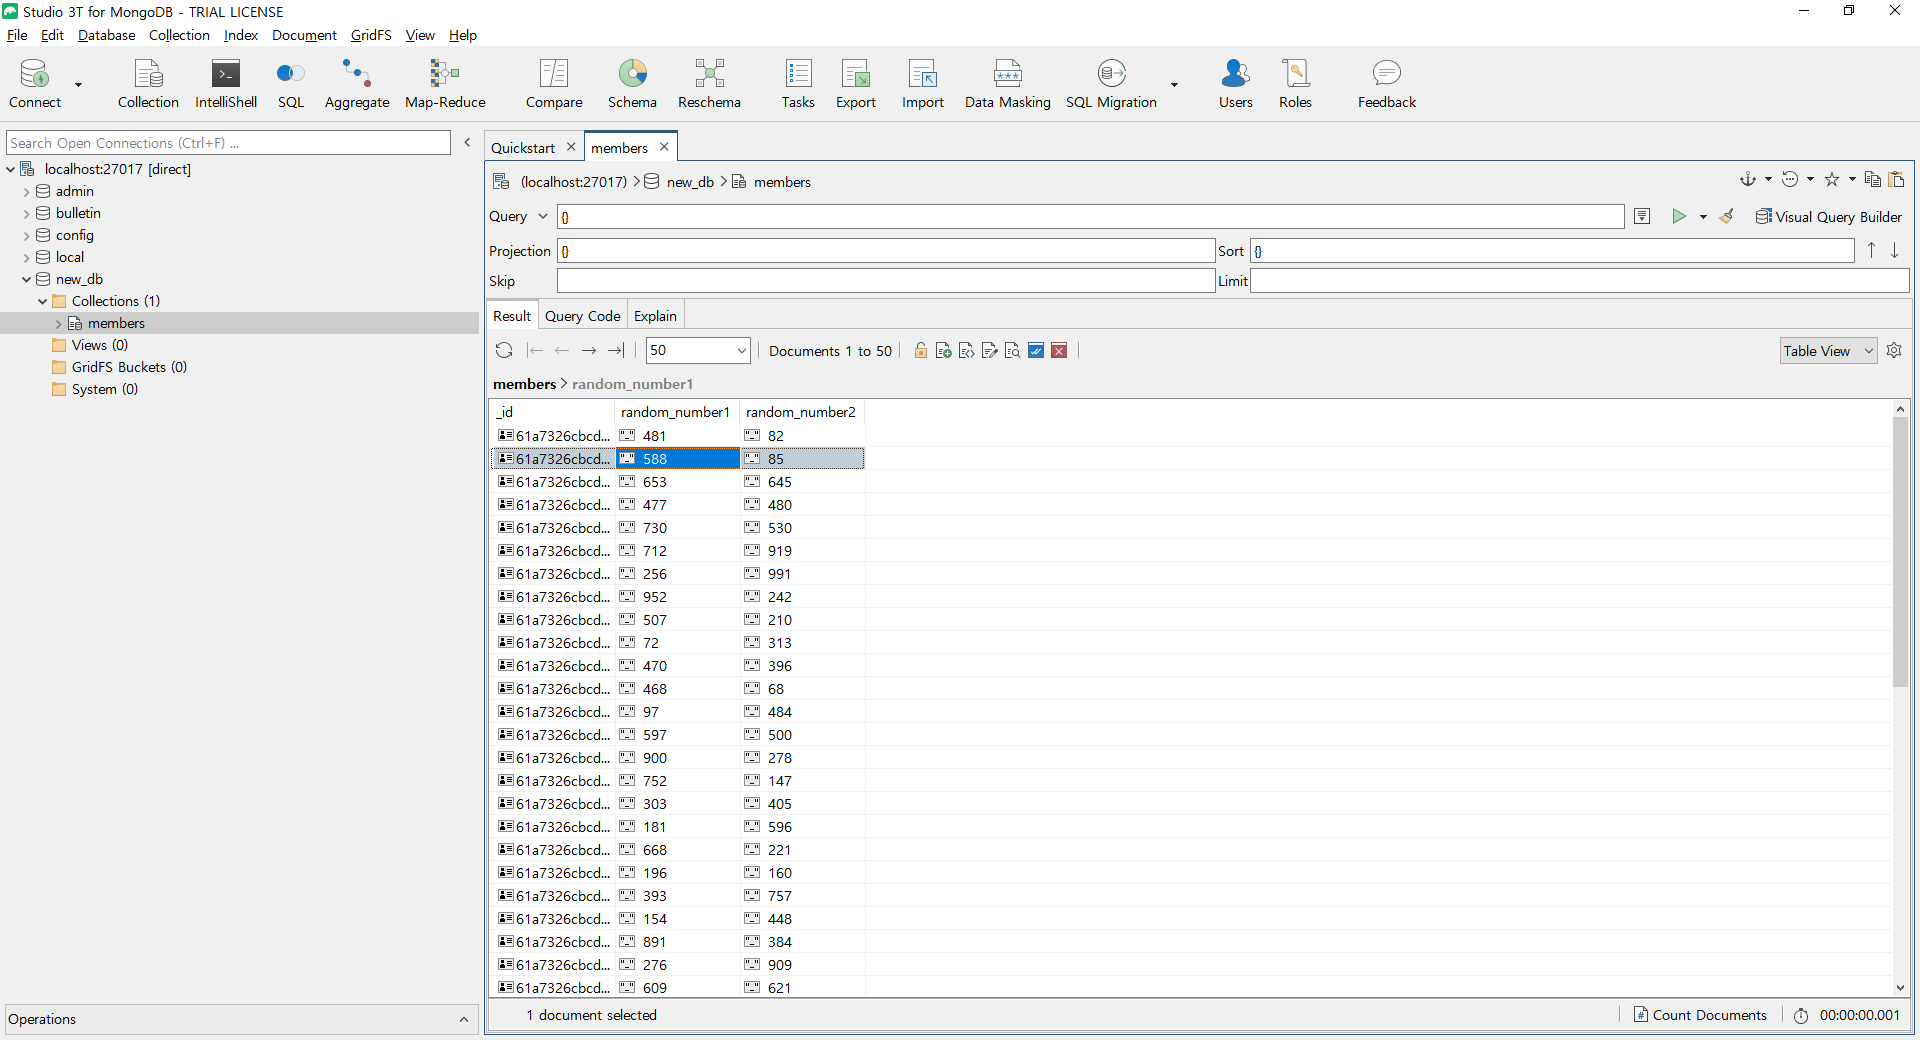1920x1040 pixels.
Task: Add a new document
Action: pos(943,350)
